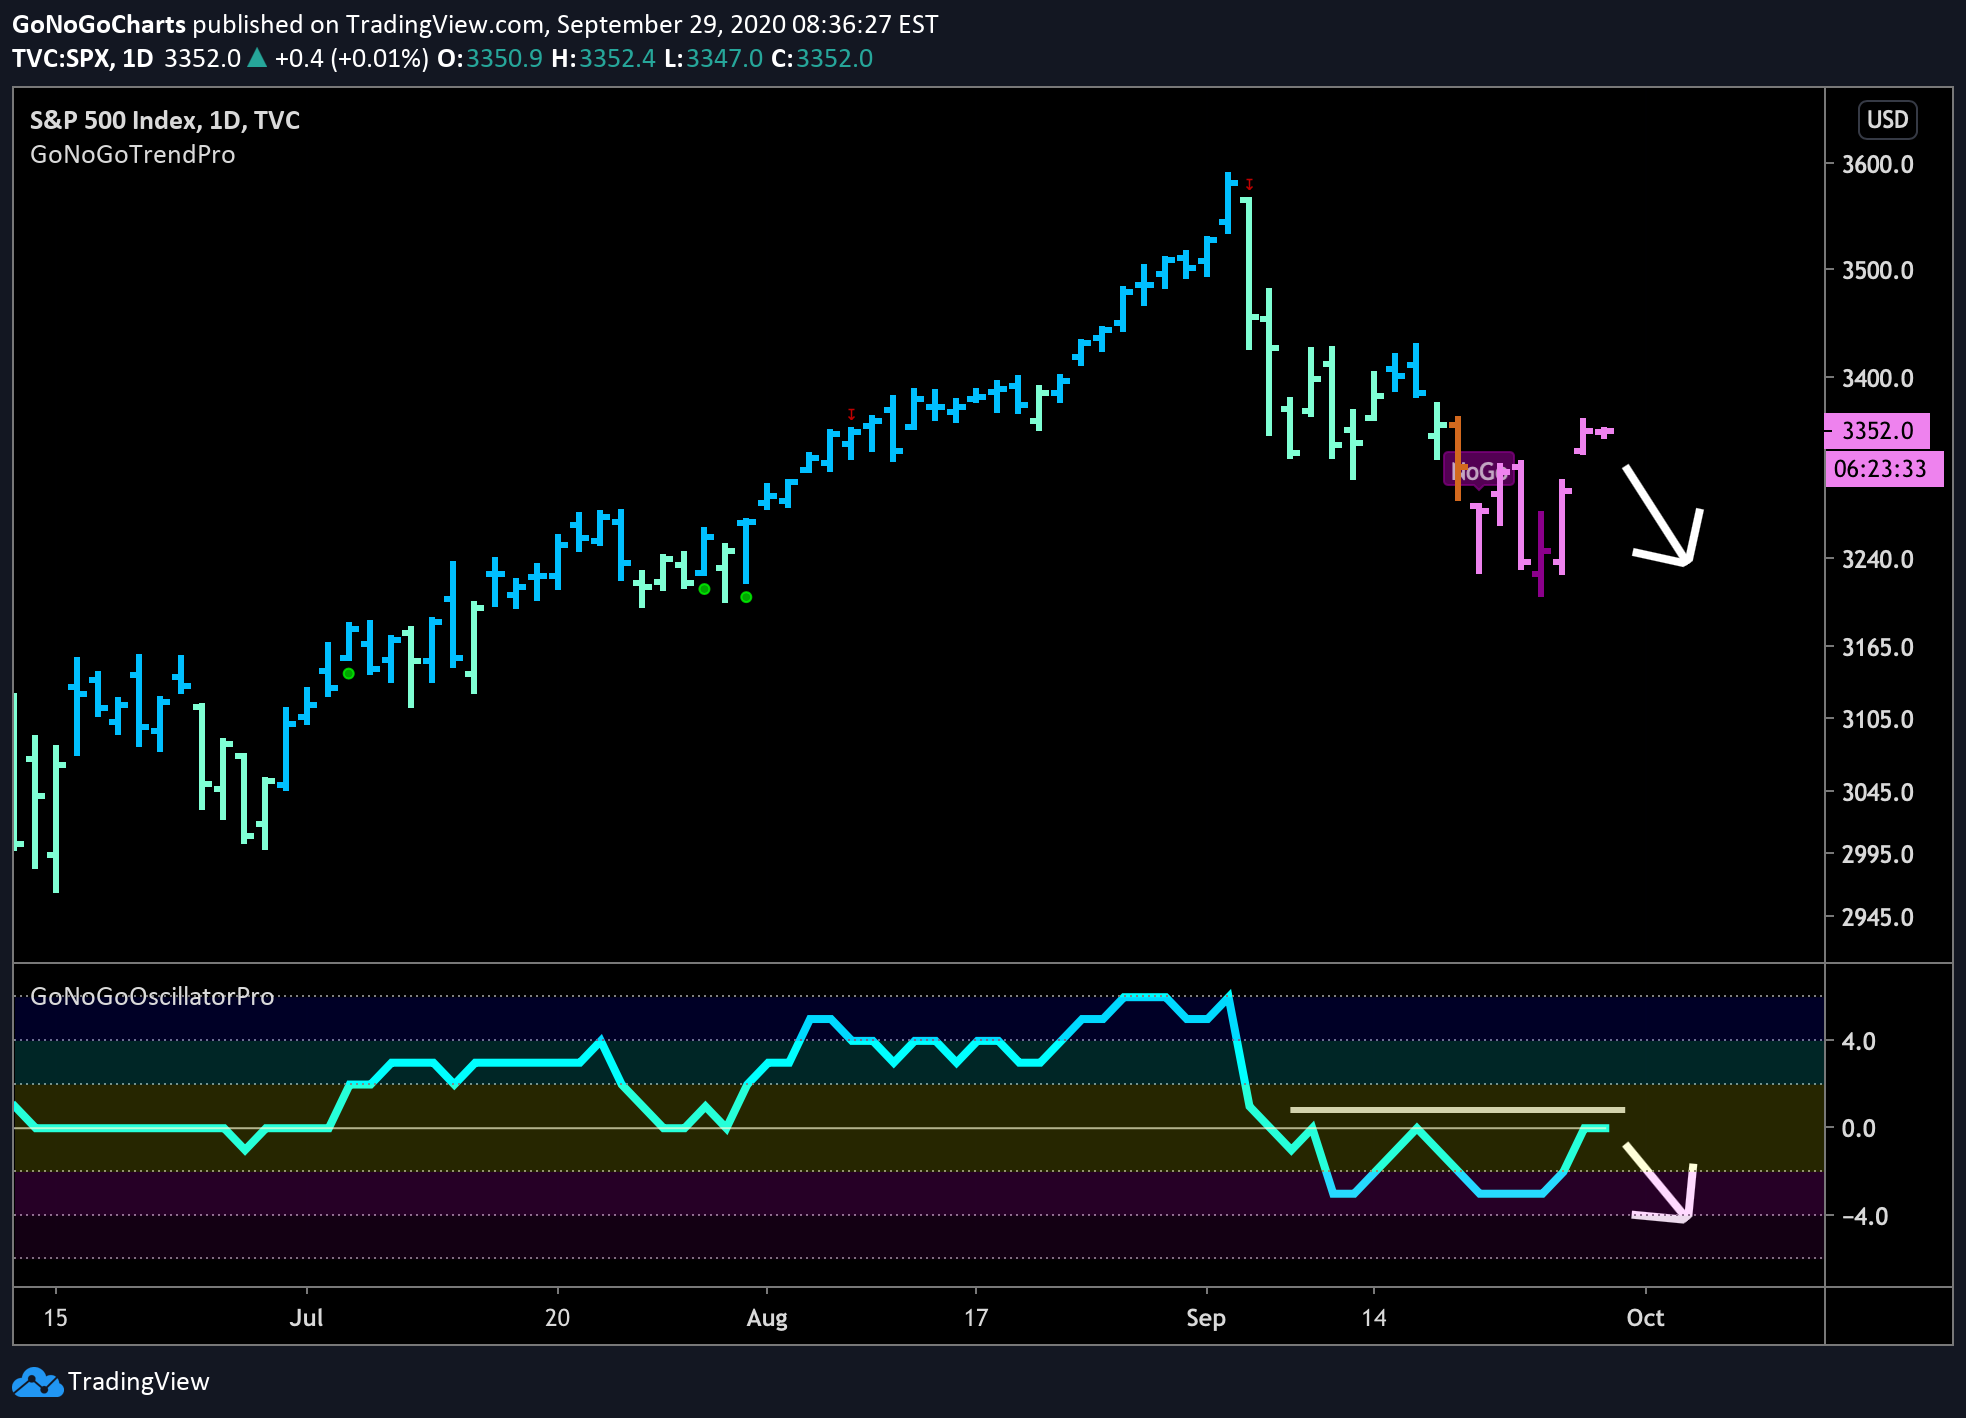Click the 3240.0 price axis label
Viewport: 1966px width, 1418px height.
(1877, 559)
